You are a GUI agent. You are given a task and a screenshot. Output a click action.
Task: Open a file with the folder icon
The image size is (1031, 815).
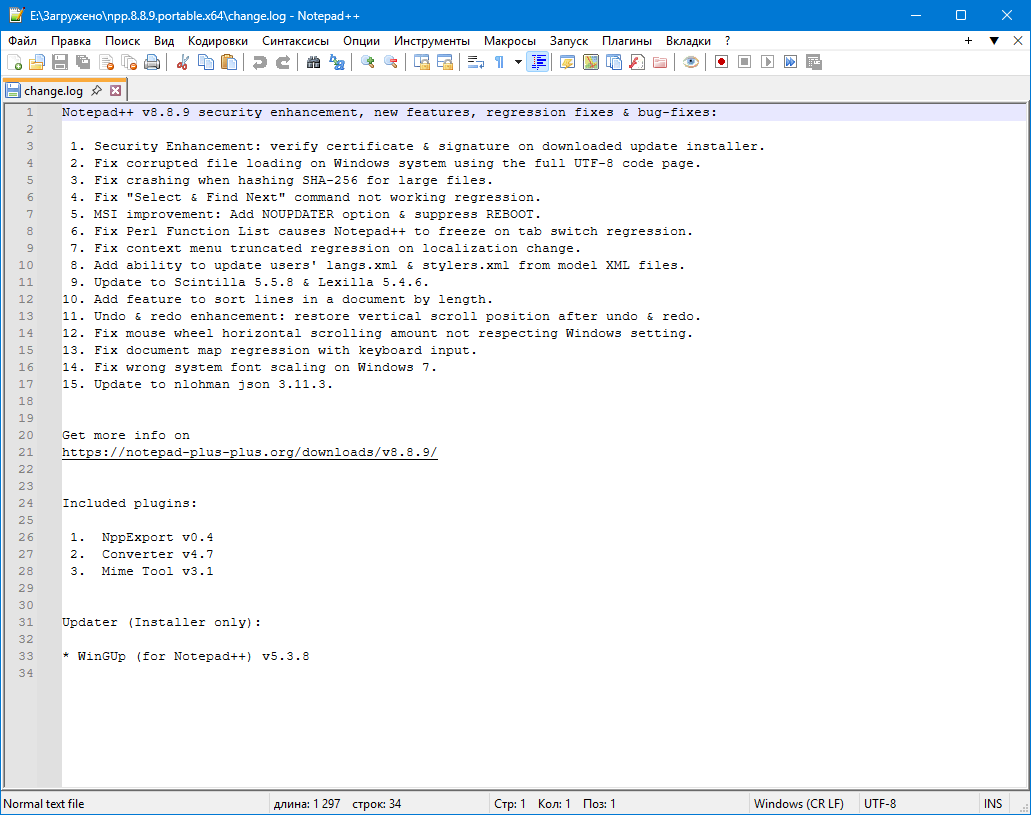[x=37, y=62]
